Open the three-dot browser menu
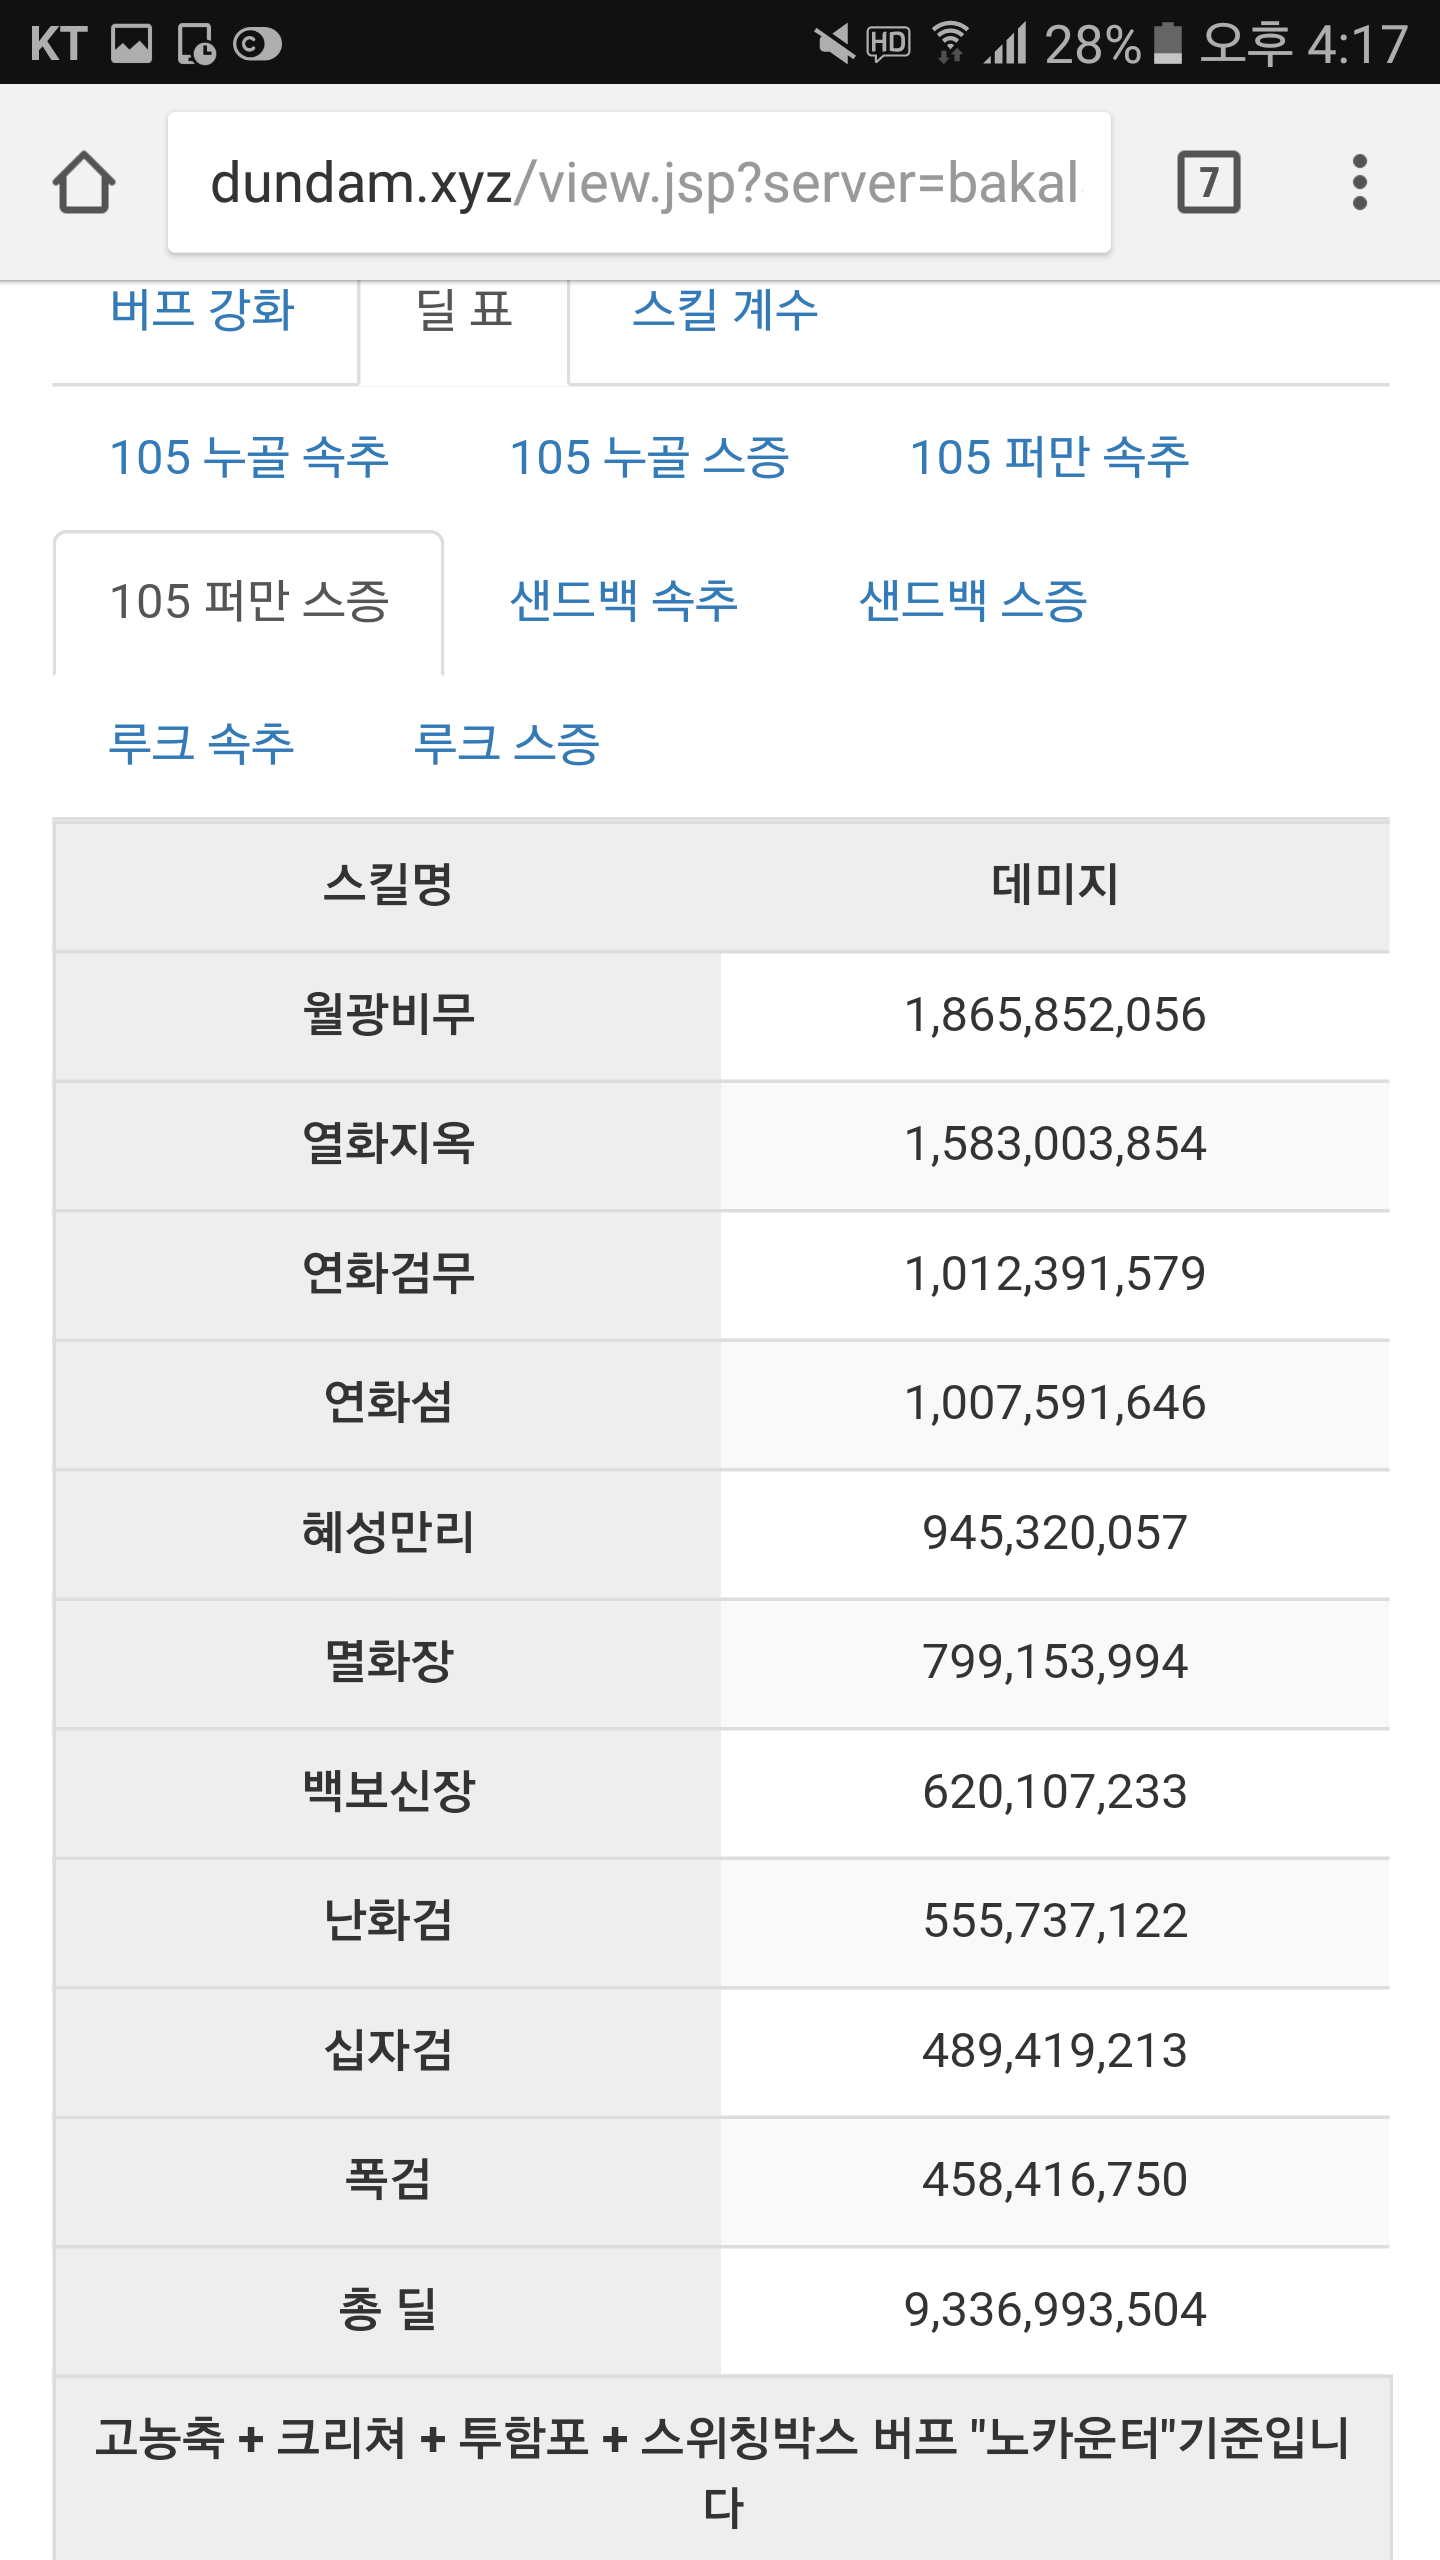Image resolution: width=1440 pixels, height=2560 pixels. click(x=1359, y=182)
